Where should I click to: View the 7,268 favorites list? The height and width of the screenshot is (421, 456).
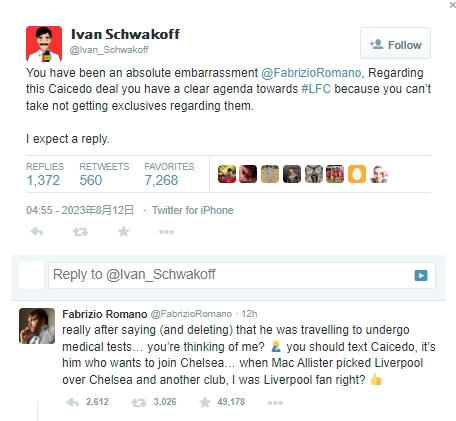(x=161, y=180)
